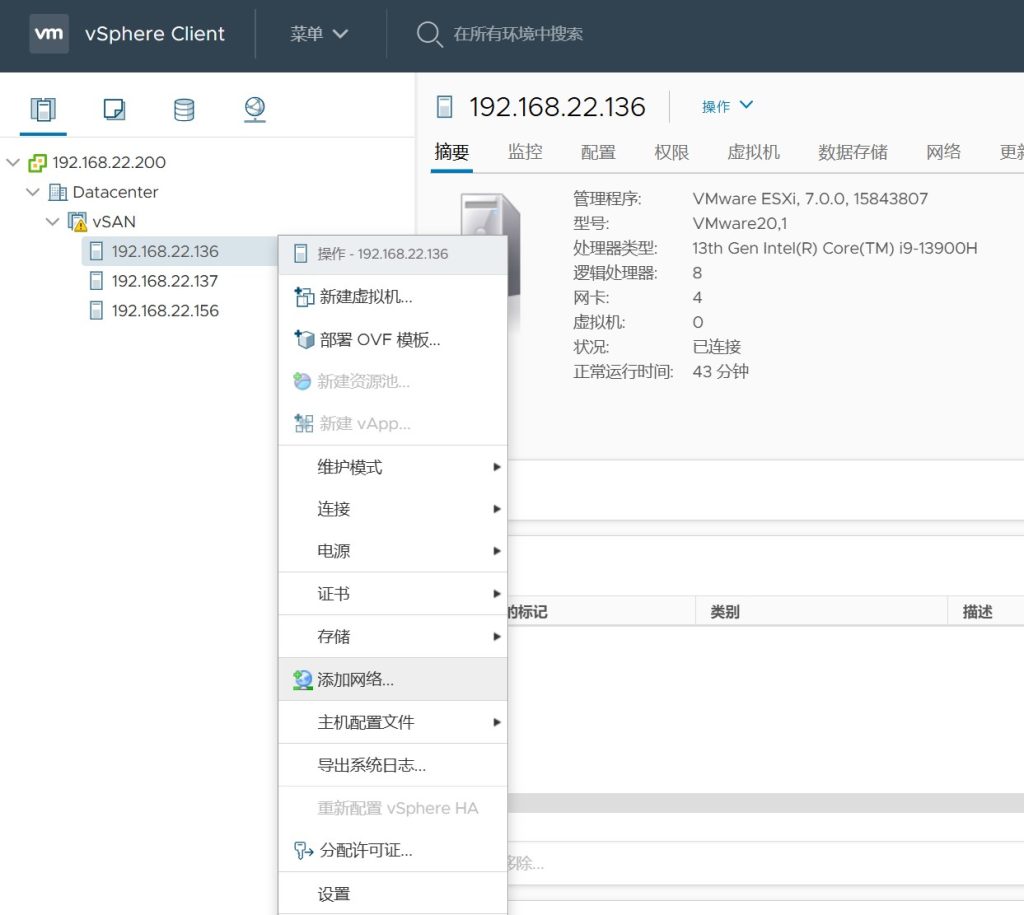Expand the 连接 submenu
This screenshot has height=915, width=1024.
[x=392, y=509]
